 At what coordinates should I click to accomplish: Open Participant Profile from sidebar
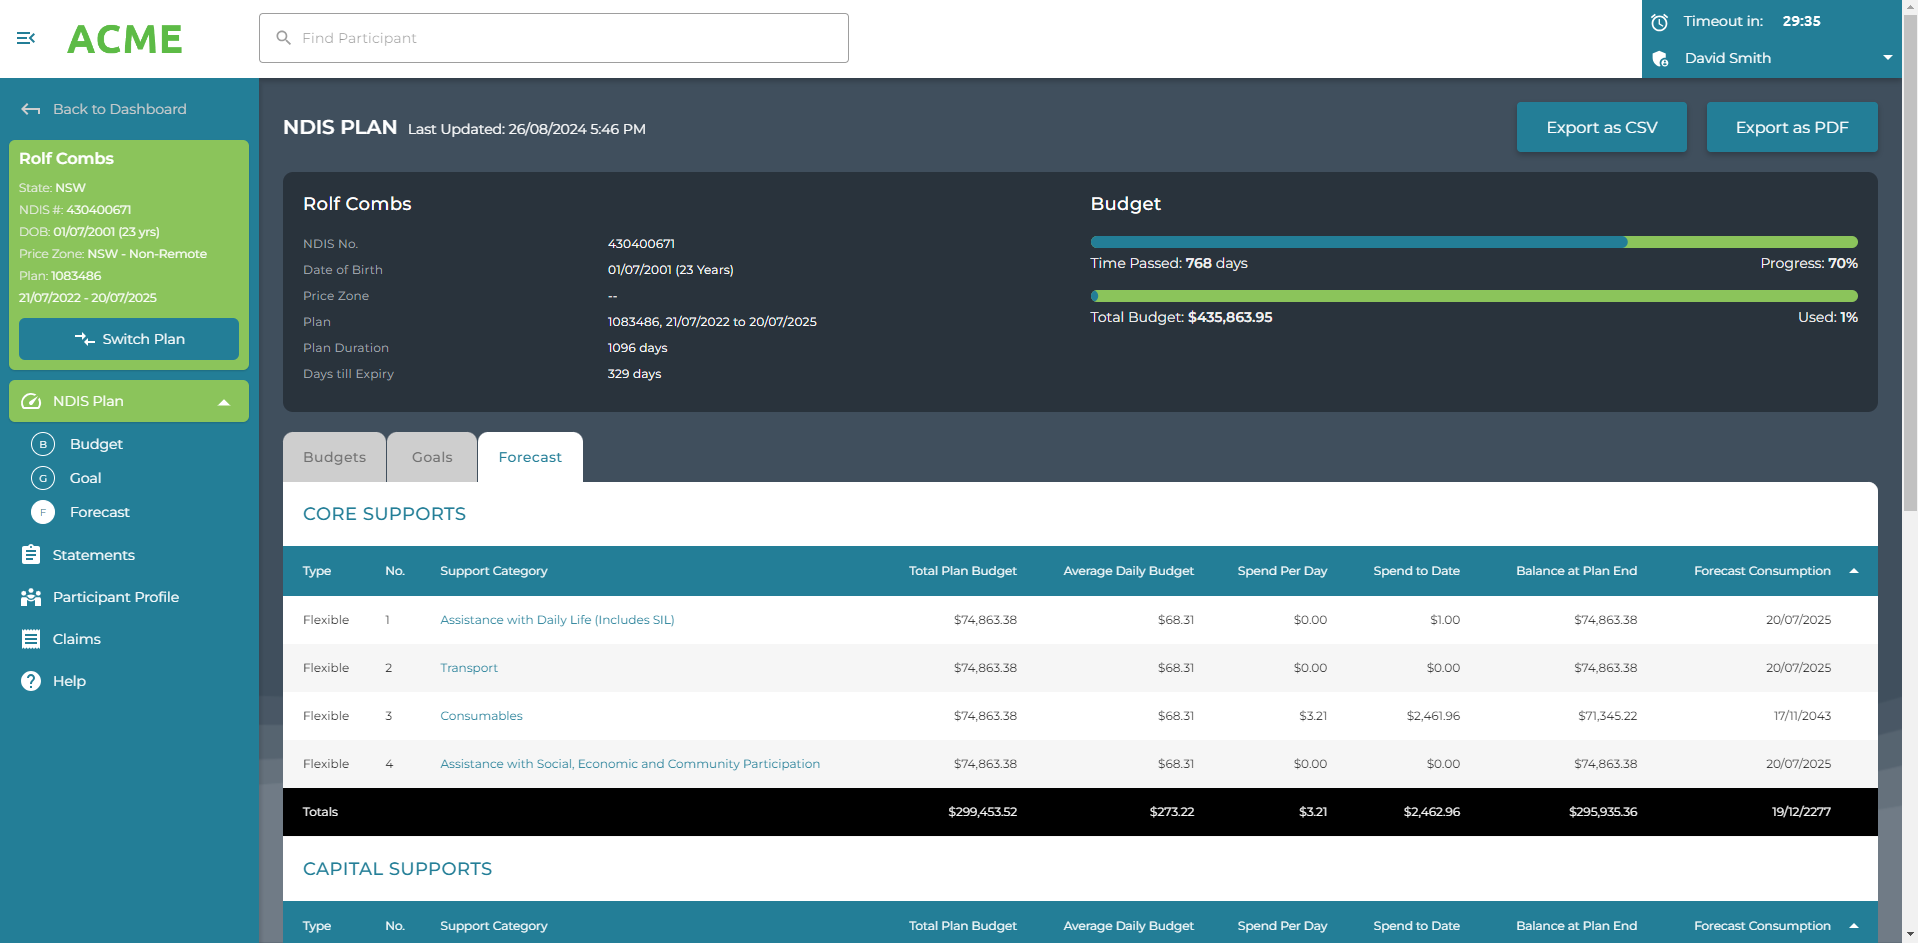pos(116,597)
